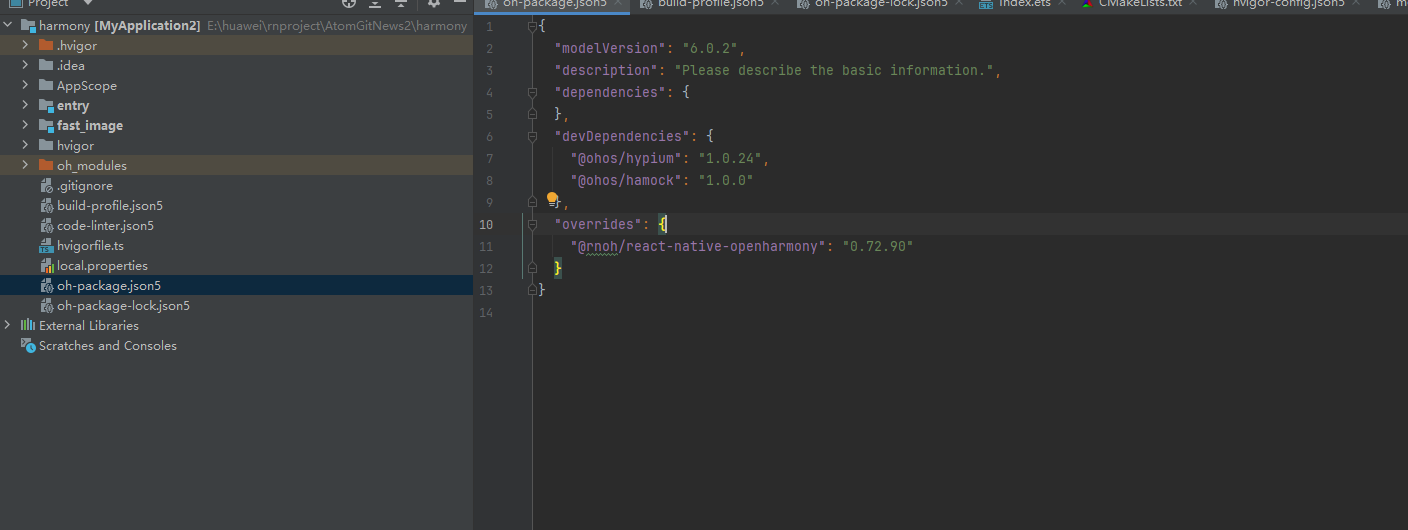Select the active oh-package.json5 editor tab
Image resolution: width=1408 pixels, height=530 pixels.
553,5
